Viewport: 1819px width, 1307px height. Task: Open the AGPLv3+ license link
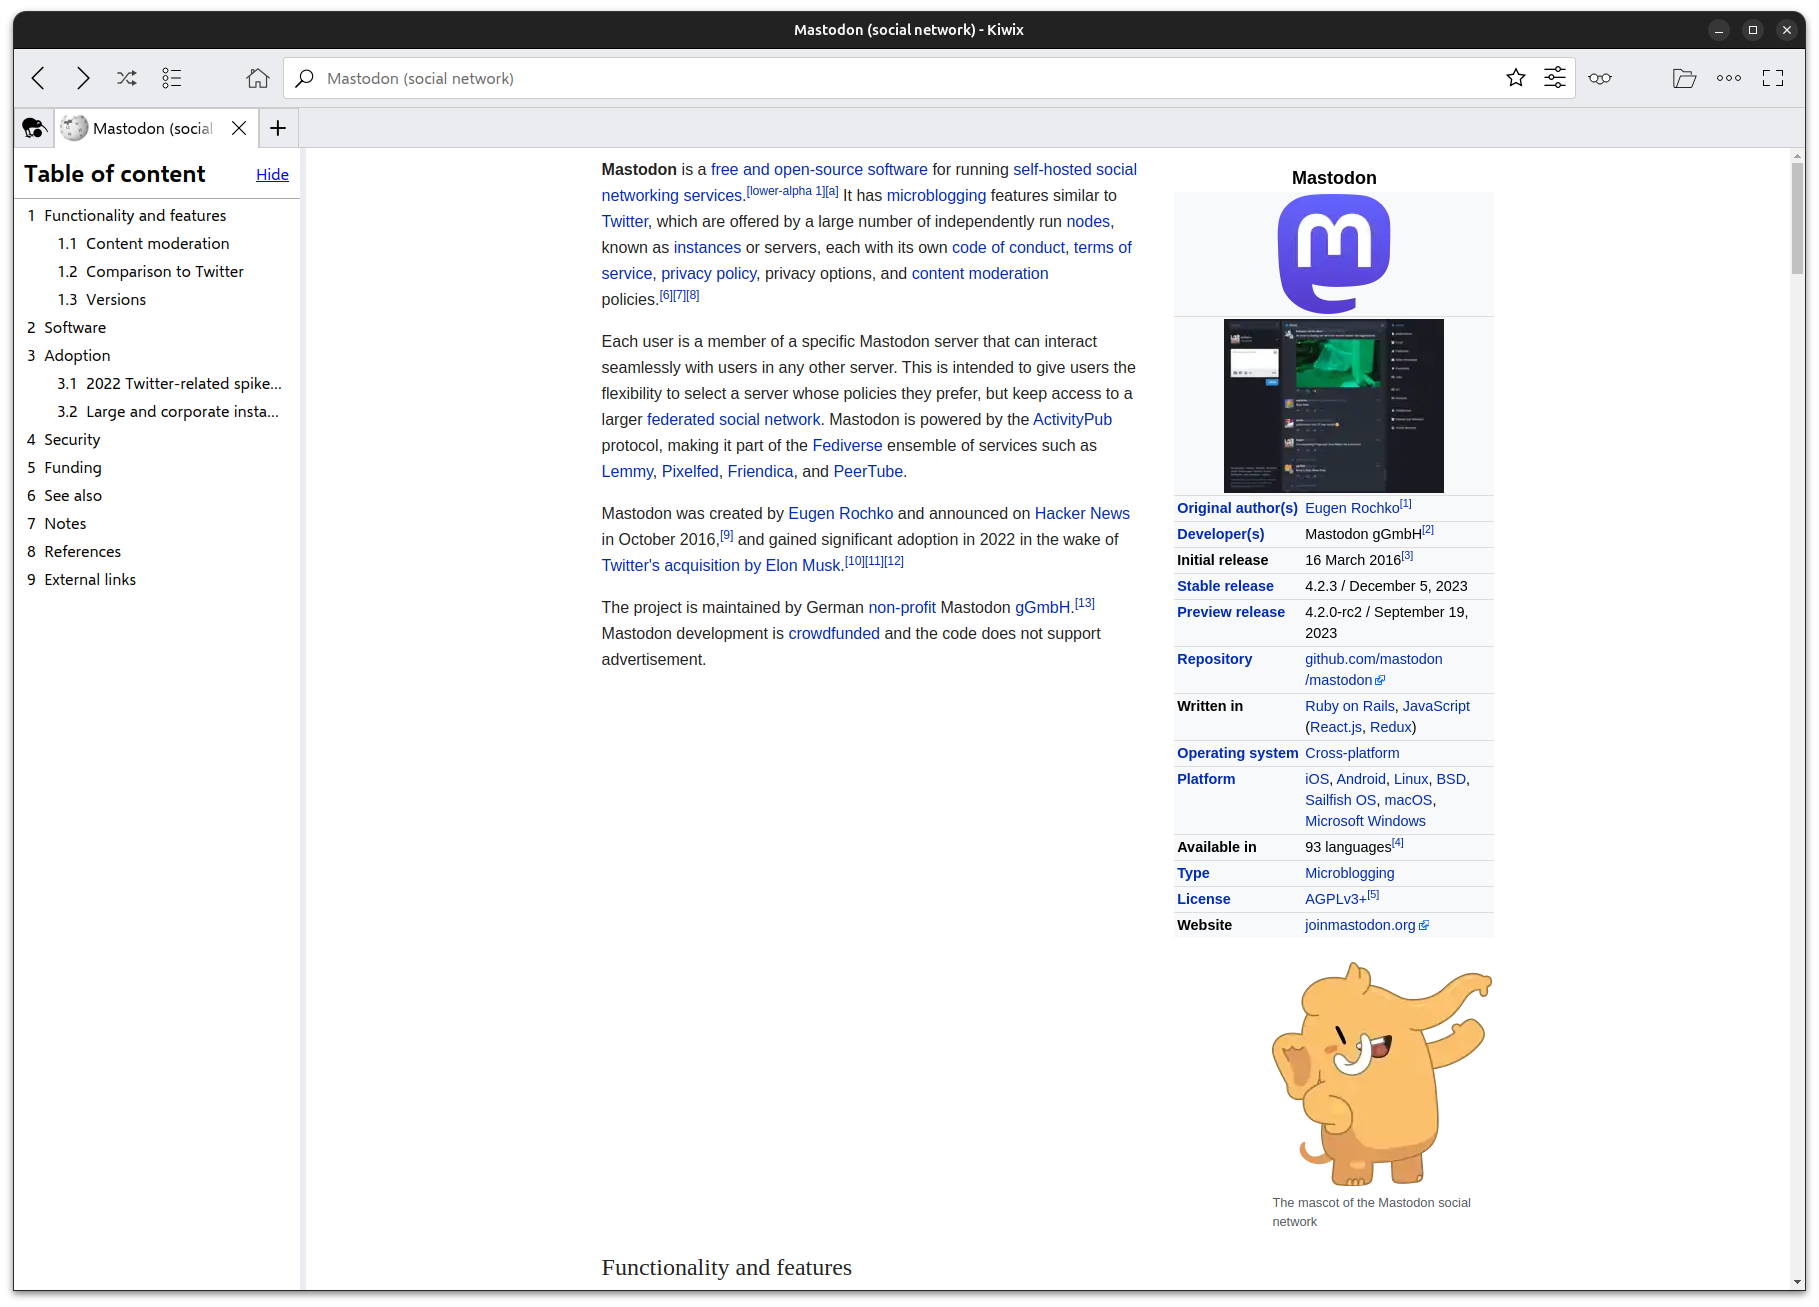(x=1335, y=899)
